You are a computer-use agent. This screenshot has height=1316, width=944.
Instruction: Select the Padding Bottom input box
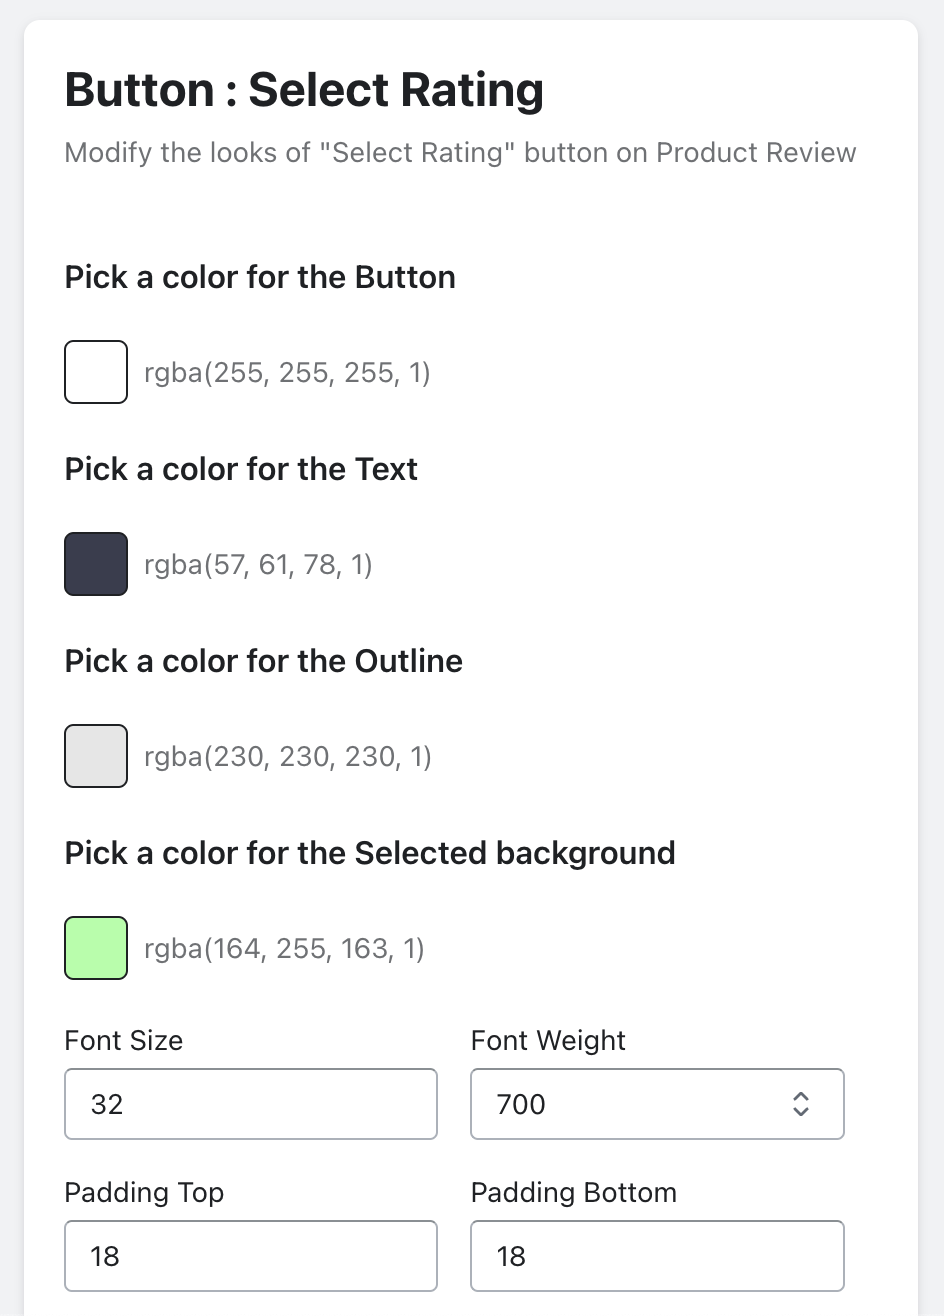(x=657, y=1256)
